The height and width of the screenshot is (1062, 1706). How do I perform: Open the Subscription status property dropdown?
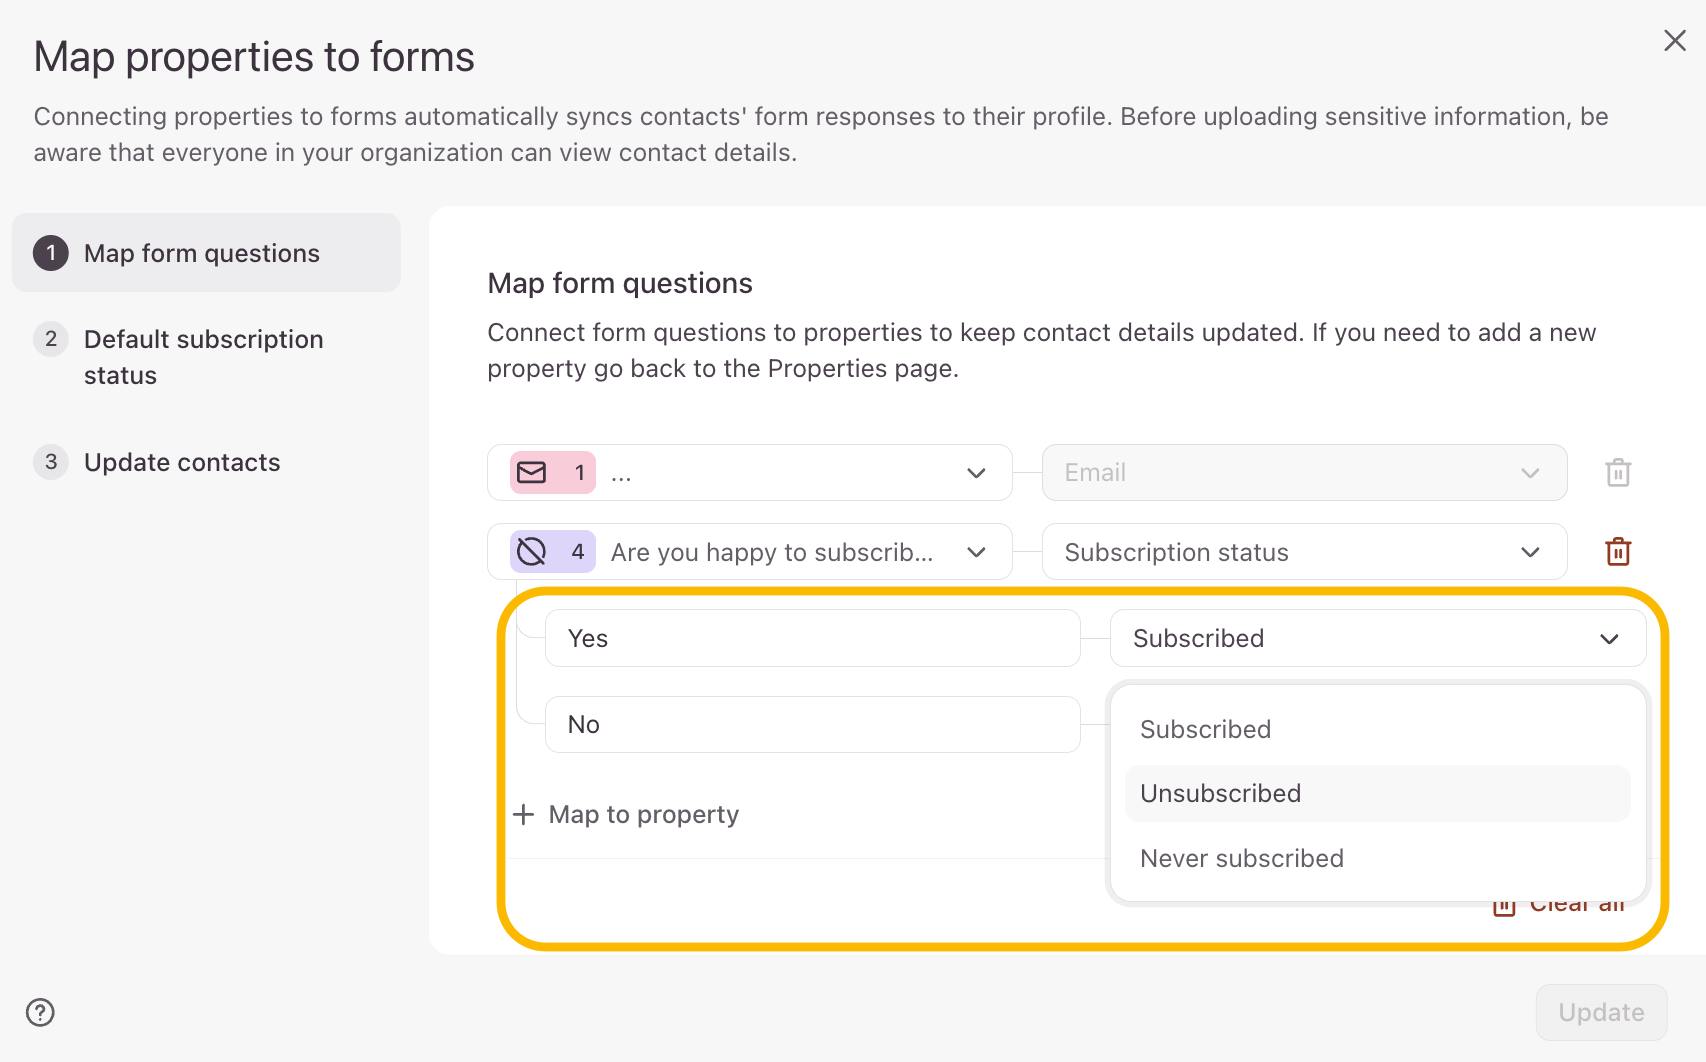(x=1529, y=552)
